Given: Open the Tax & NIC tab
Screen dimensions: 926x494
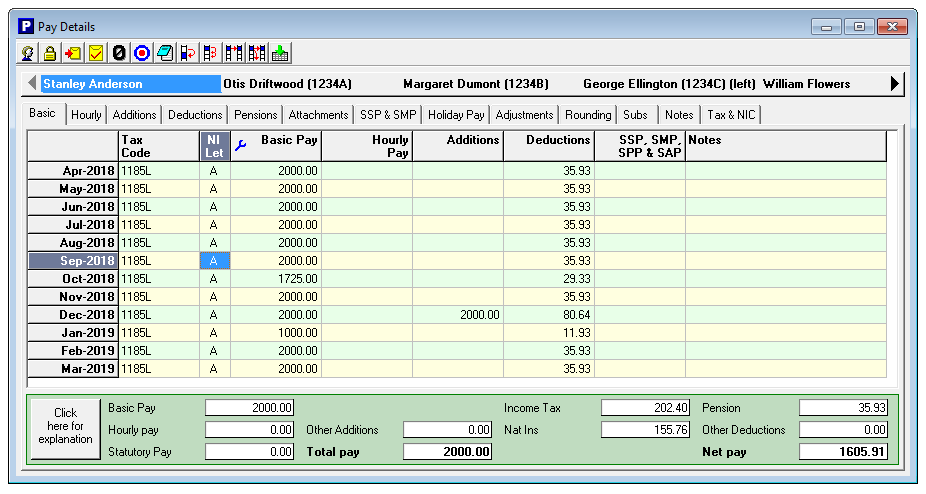Looking at the screenshot, I should (x=731, y=115).
